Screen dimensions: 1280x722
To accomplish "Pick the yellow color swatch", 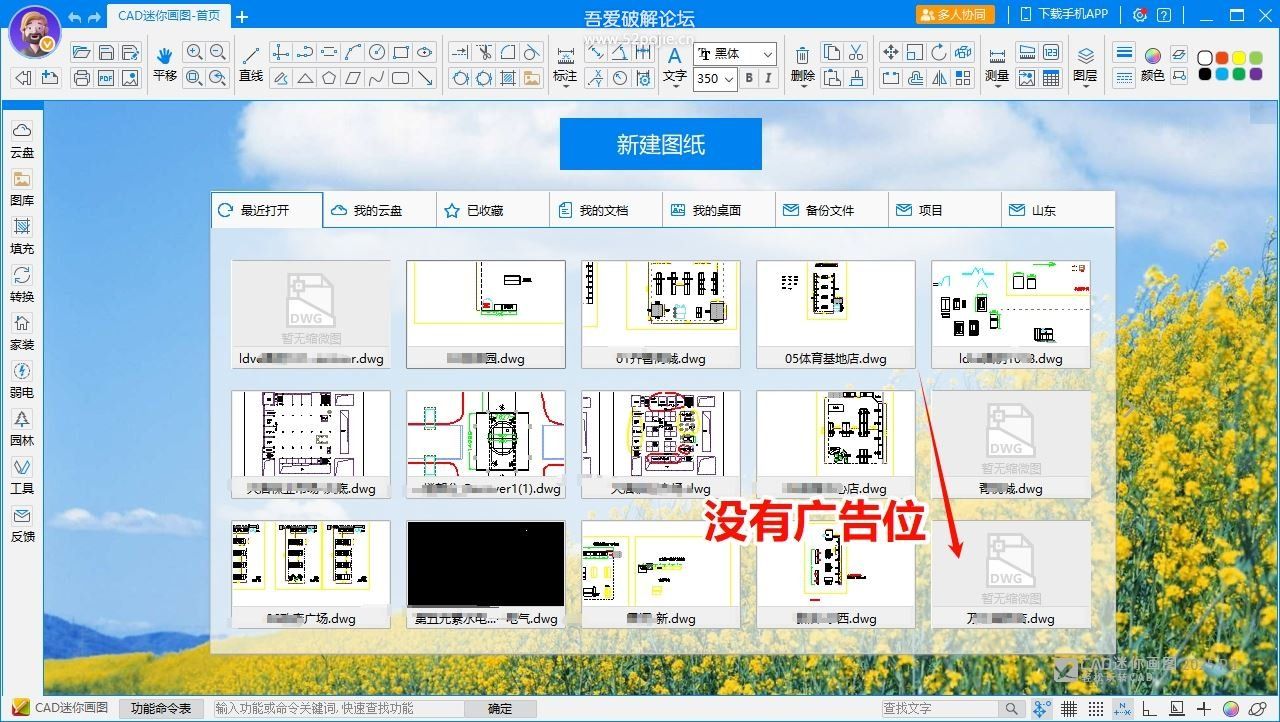I will [x=1240, y=58].
